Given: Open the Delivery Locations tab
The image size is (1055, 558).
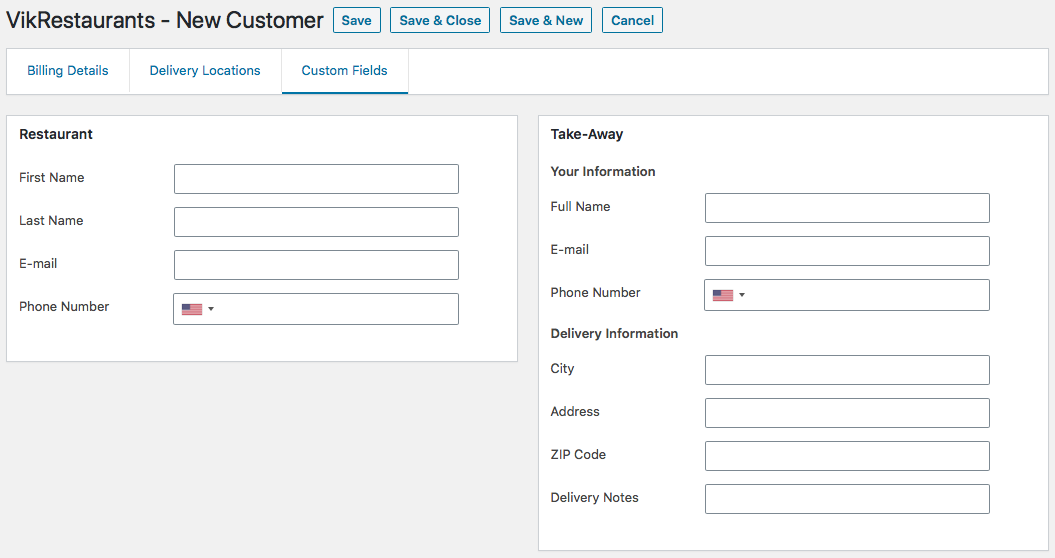Looking at the screenshot, I should (205, 71).
